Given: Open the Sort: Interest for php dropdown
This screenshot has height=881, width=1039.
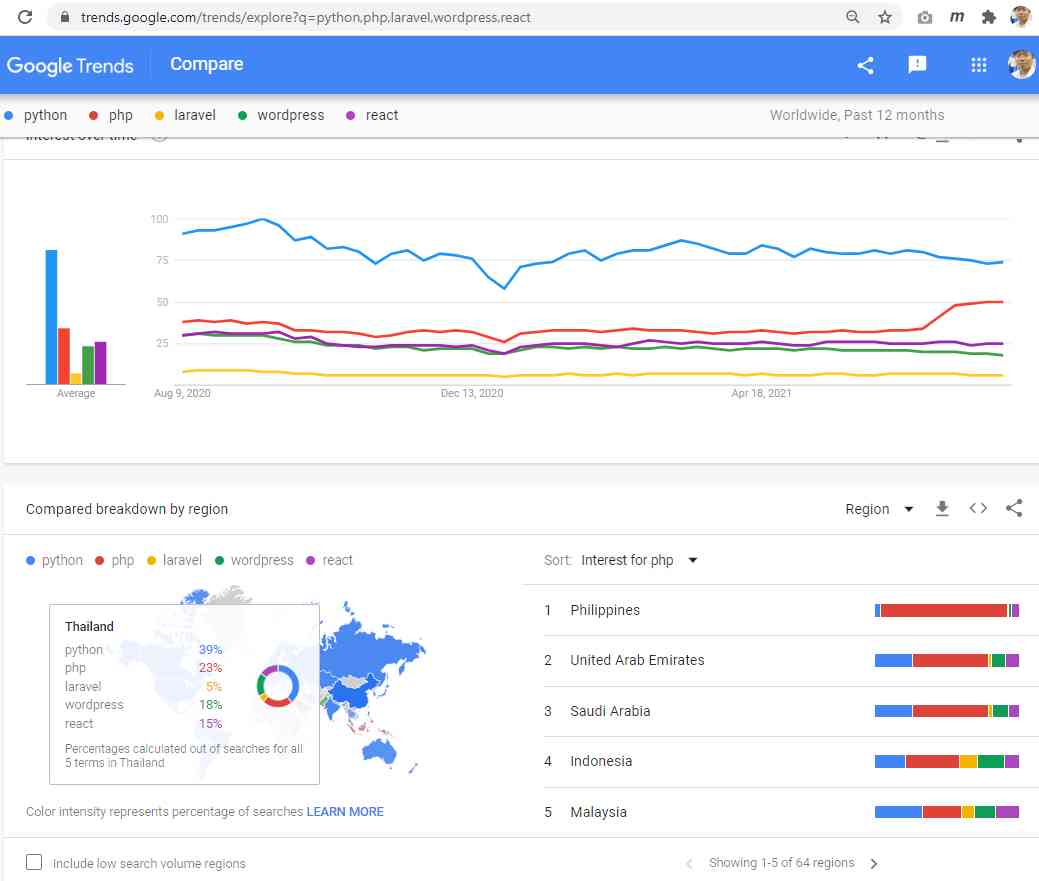Looking at the screenshot, I should click(x=638, y=560).
